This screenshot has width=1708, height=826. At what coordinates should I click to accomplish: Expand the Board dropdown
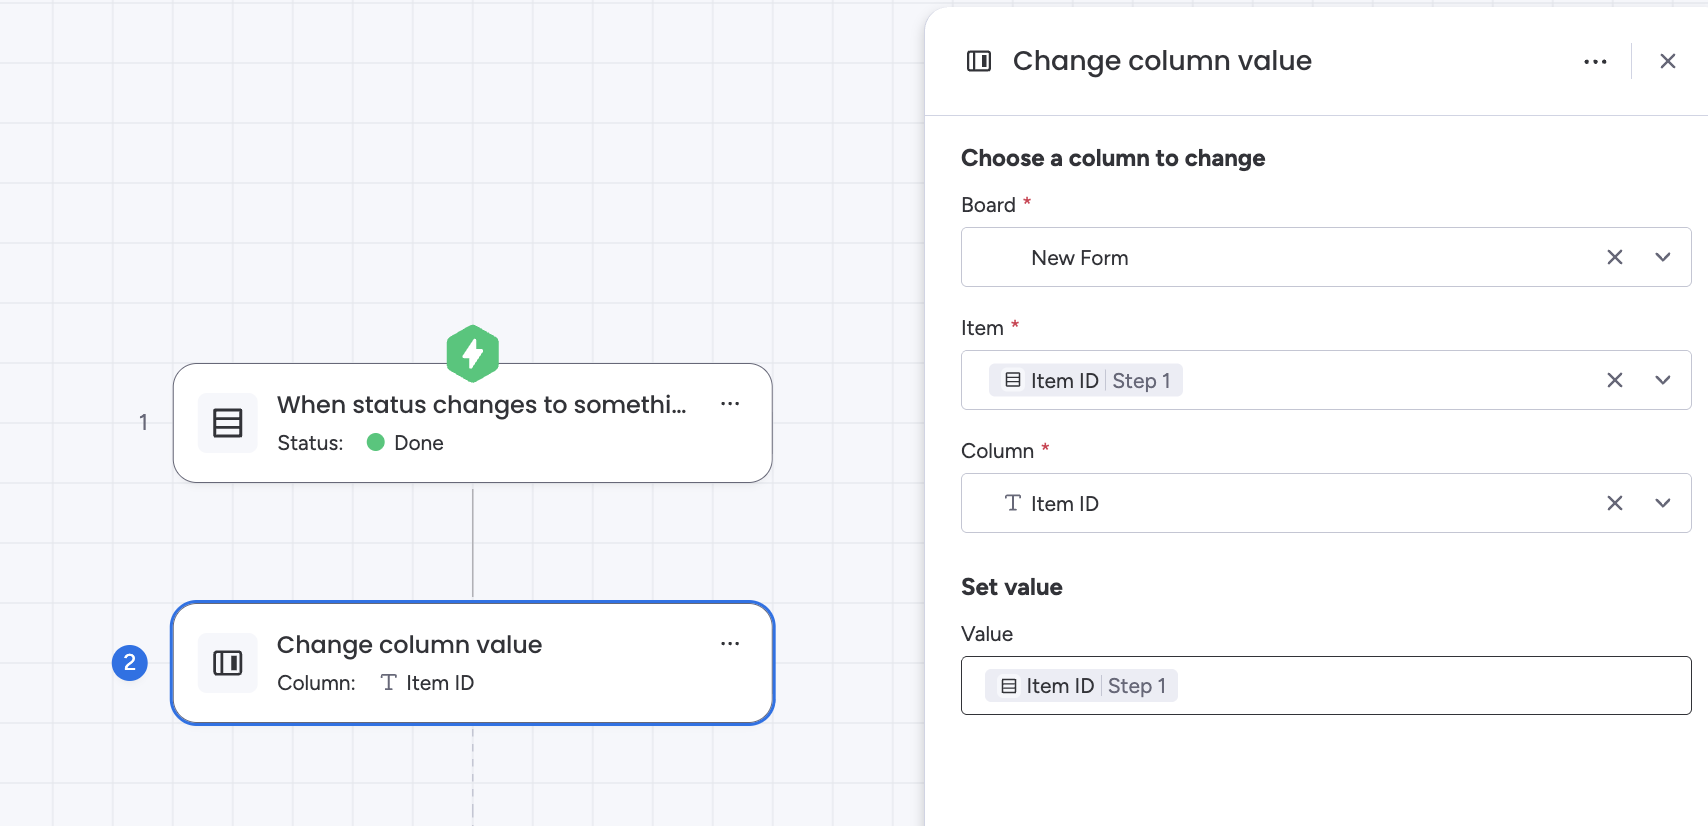pyautogui.click(x=1663, y=257)
